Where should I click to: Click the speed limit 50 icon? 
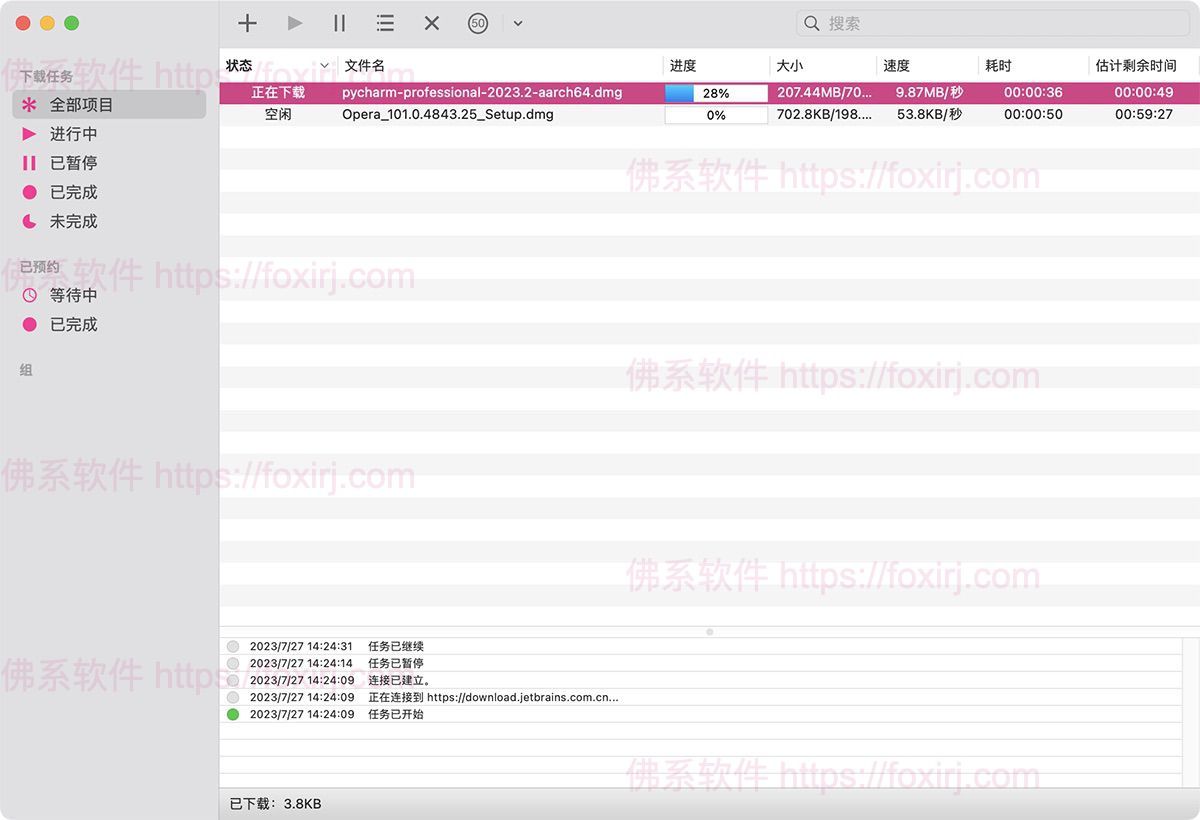click(478, 23)
